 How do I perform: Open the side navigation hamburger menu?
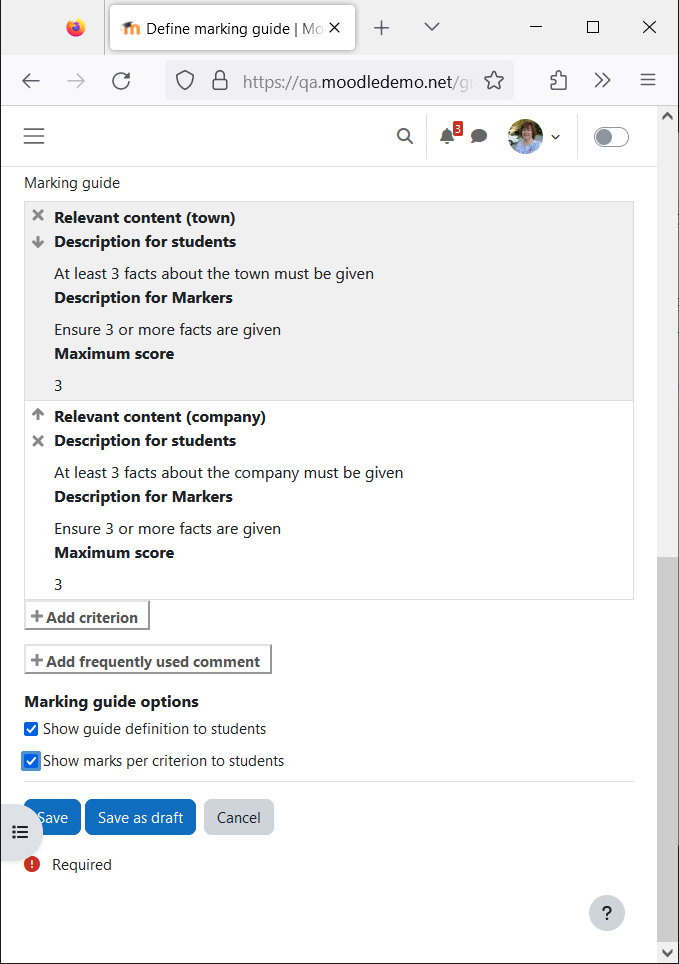point(34,136)
